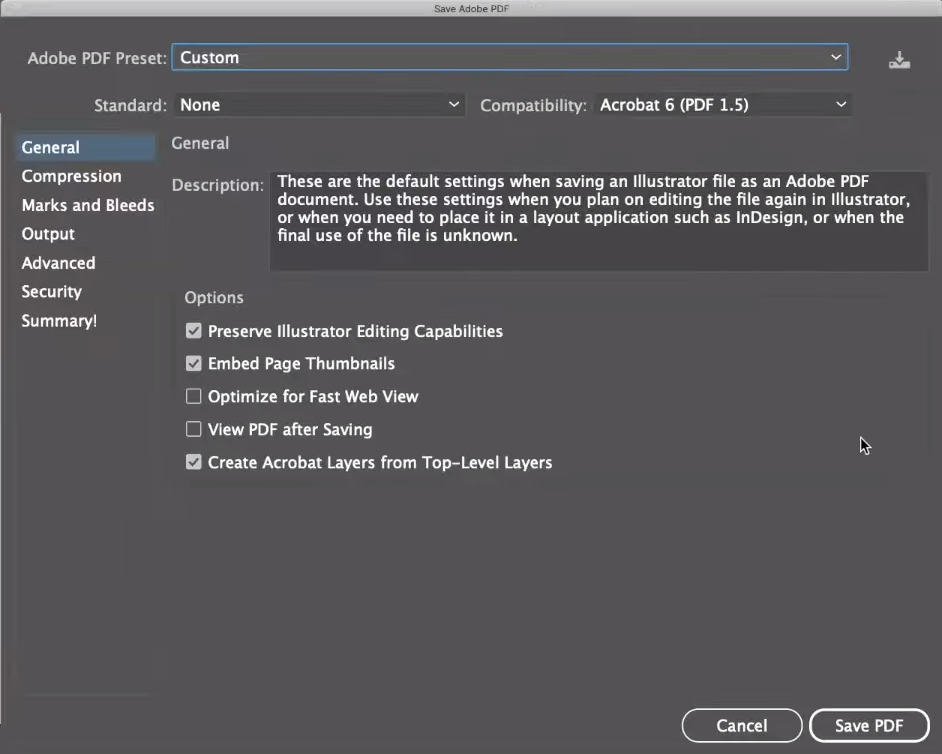The height and width of the screenshot is (754, 942).
Task: Click the Options group heading
Action: pos(214,297)
